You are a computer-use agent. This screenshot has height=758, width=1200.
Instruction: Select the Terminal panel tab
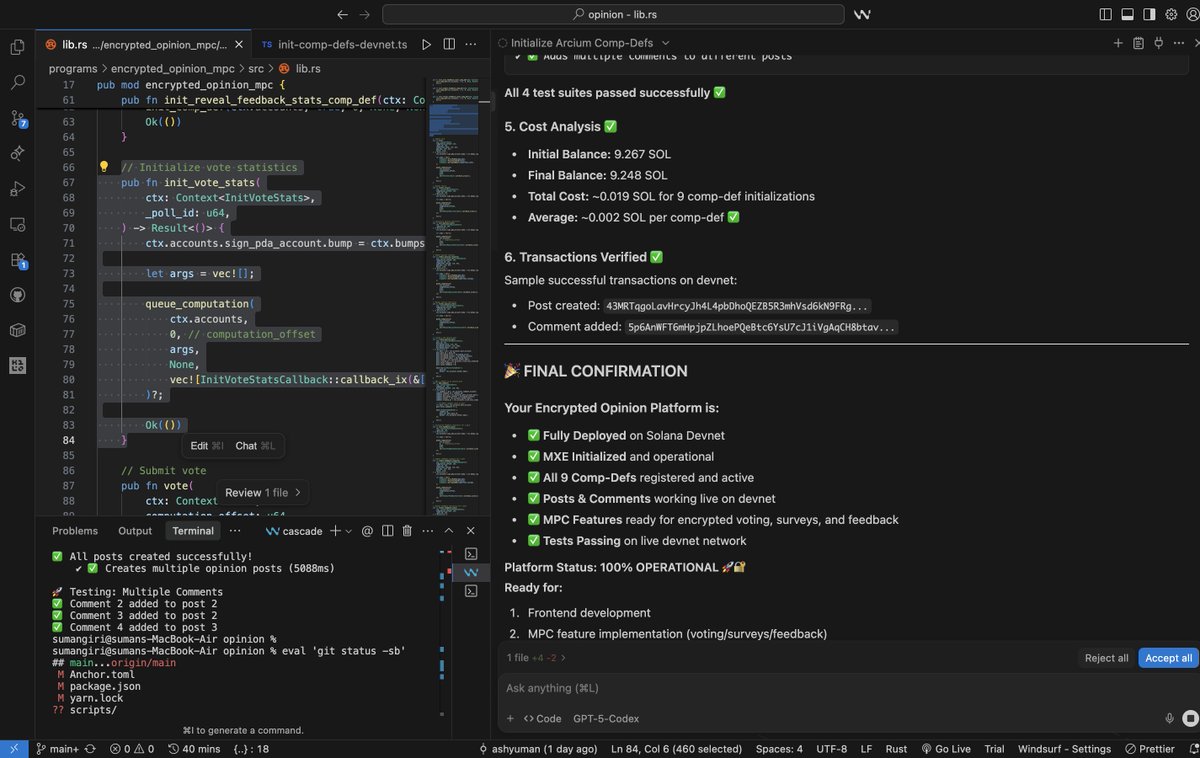point(193,531)
